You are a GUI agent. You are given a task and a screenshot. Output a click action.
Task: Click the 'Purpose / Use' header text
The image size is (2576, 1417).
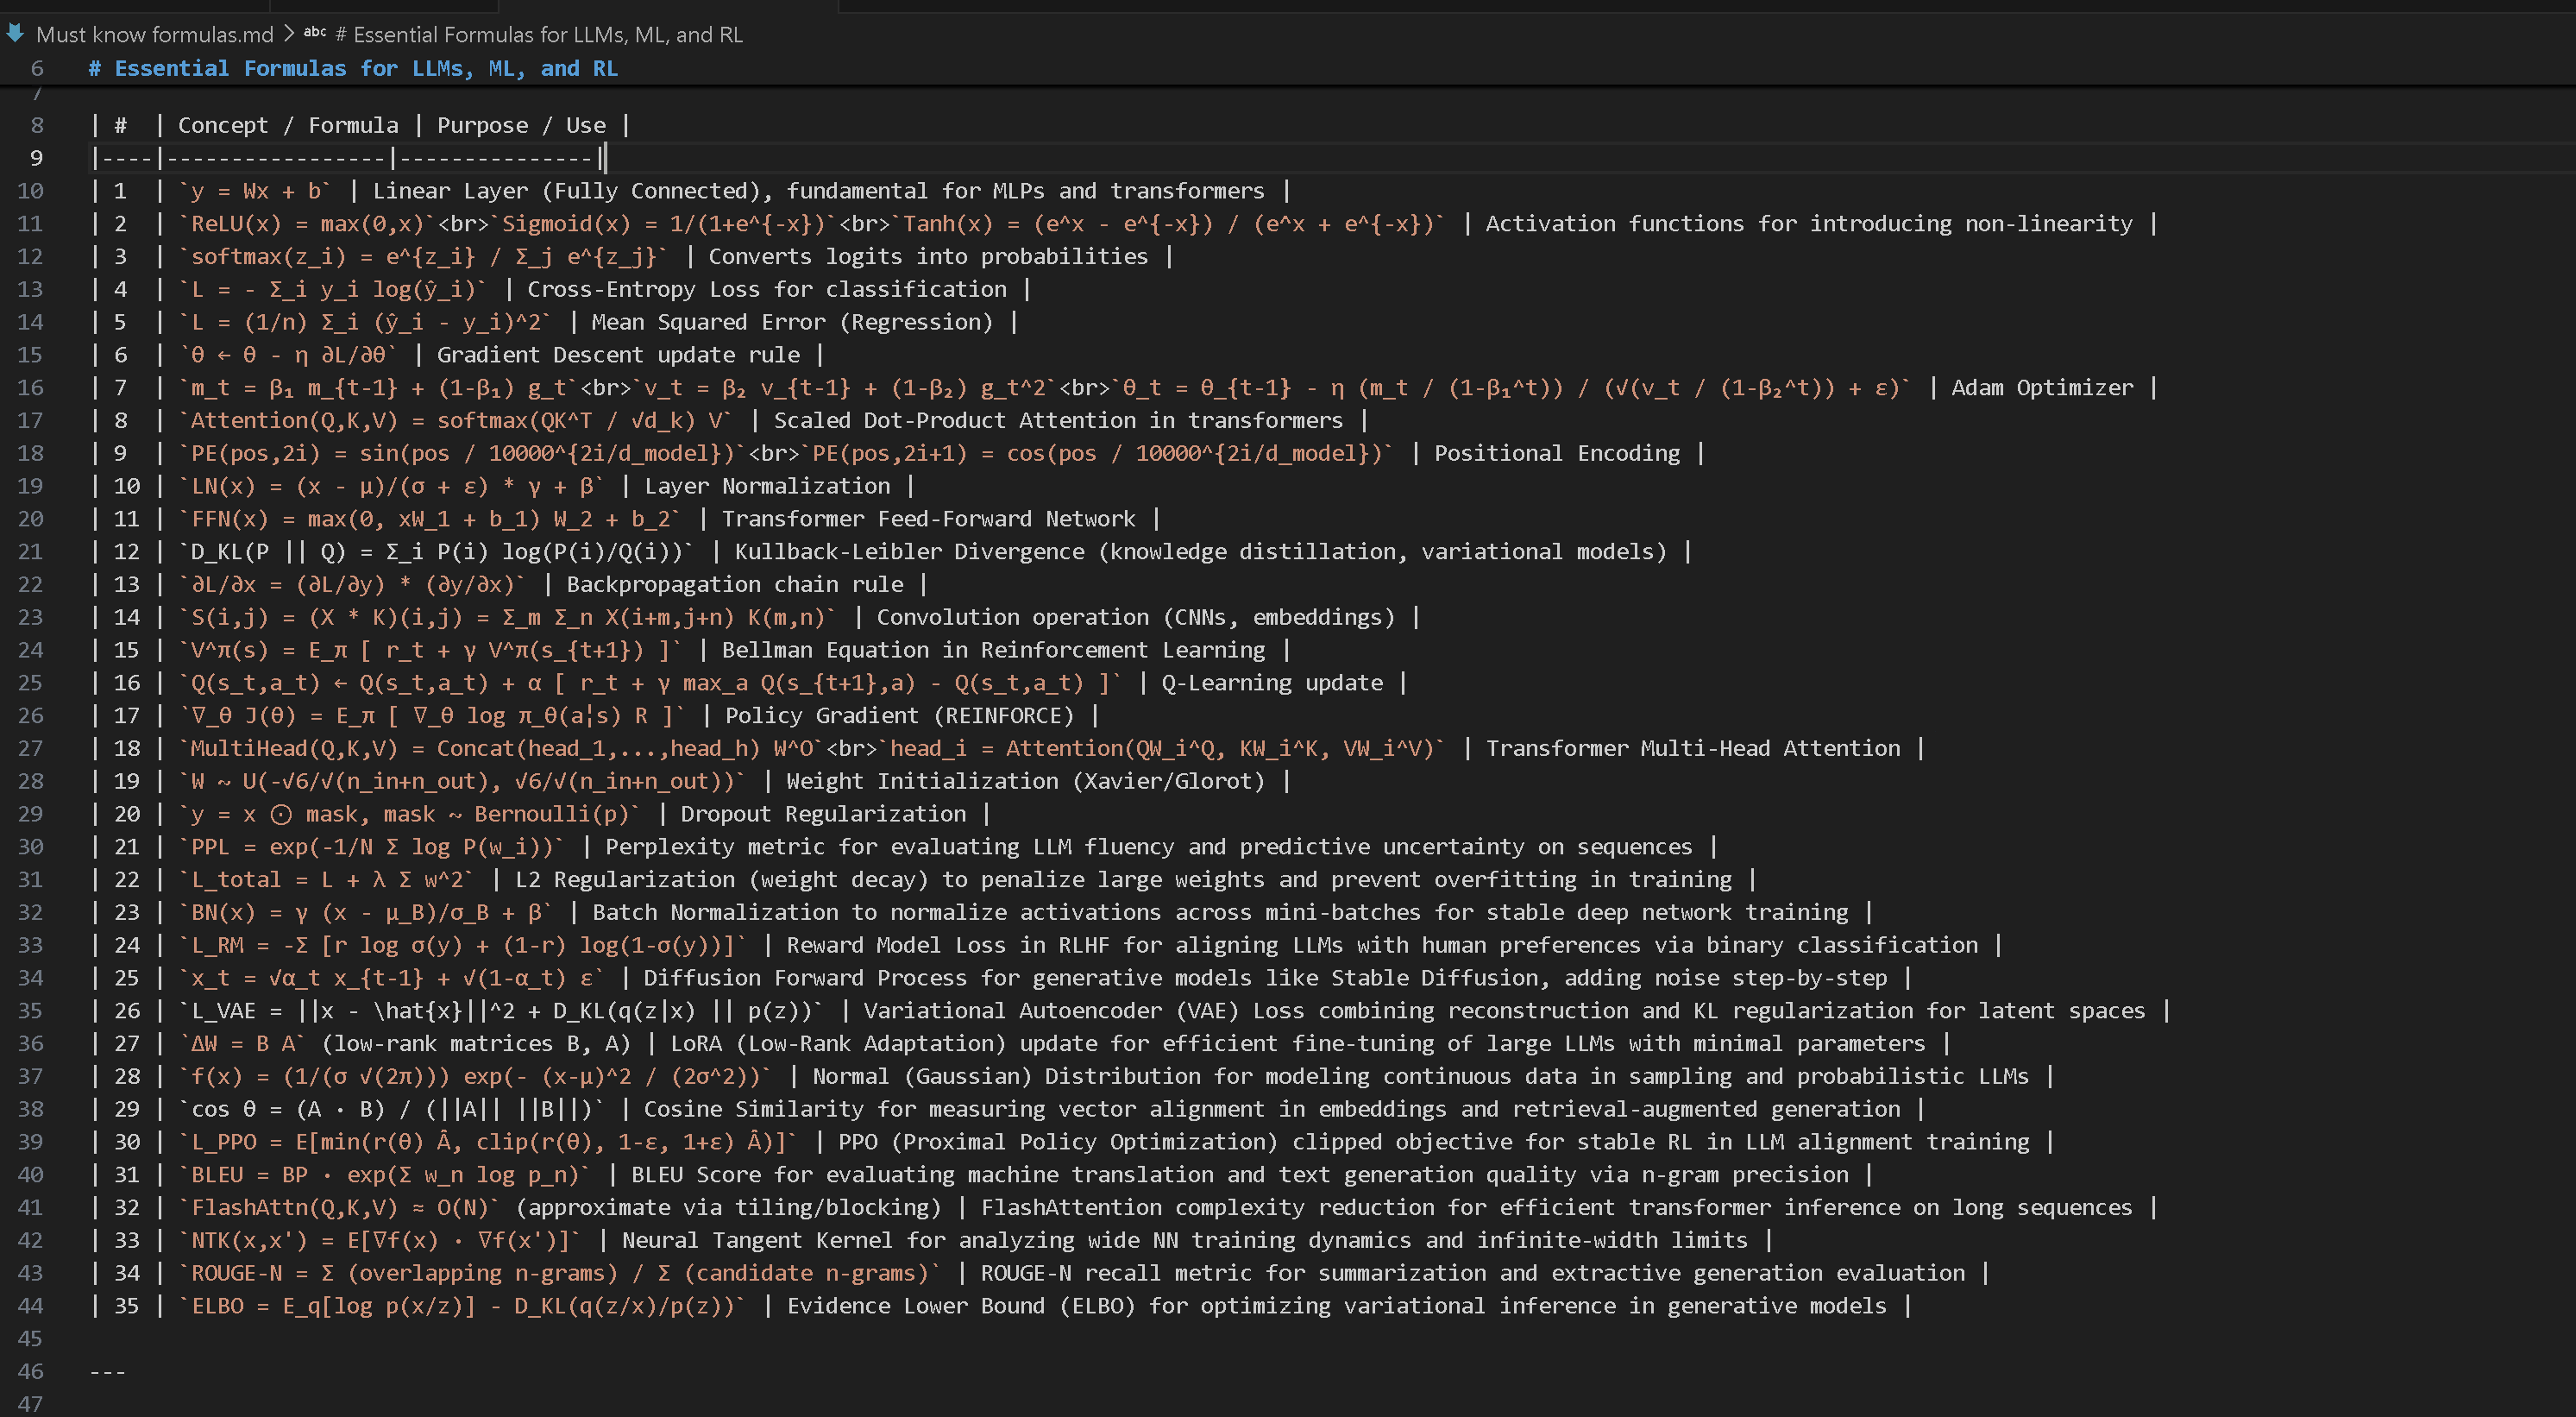pos(521,126)
